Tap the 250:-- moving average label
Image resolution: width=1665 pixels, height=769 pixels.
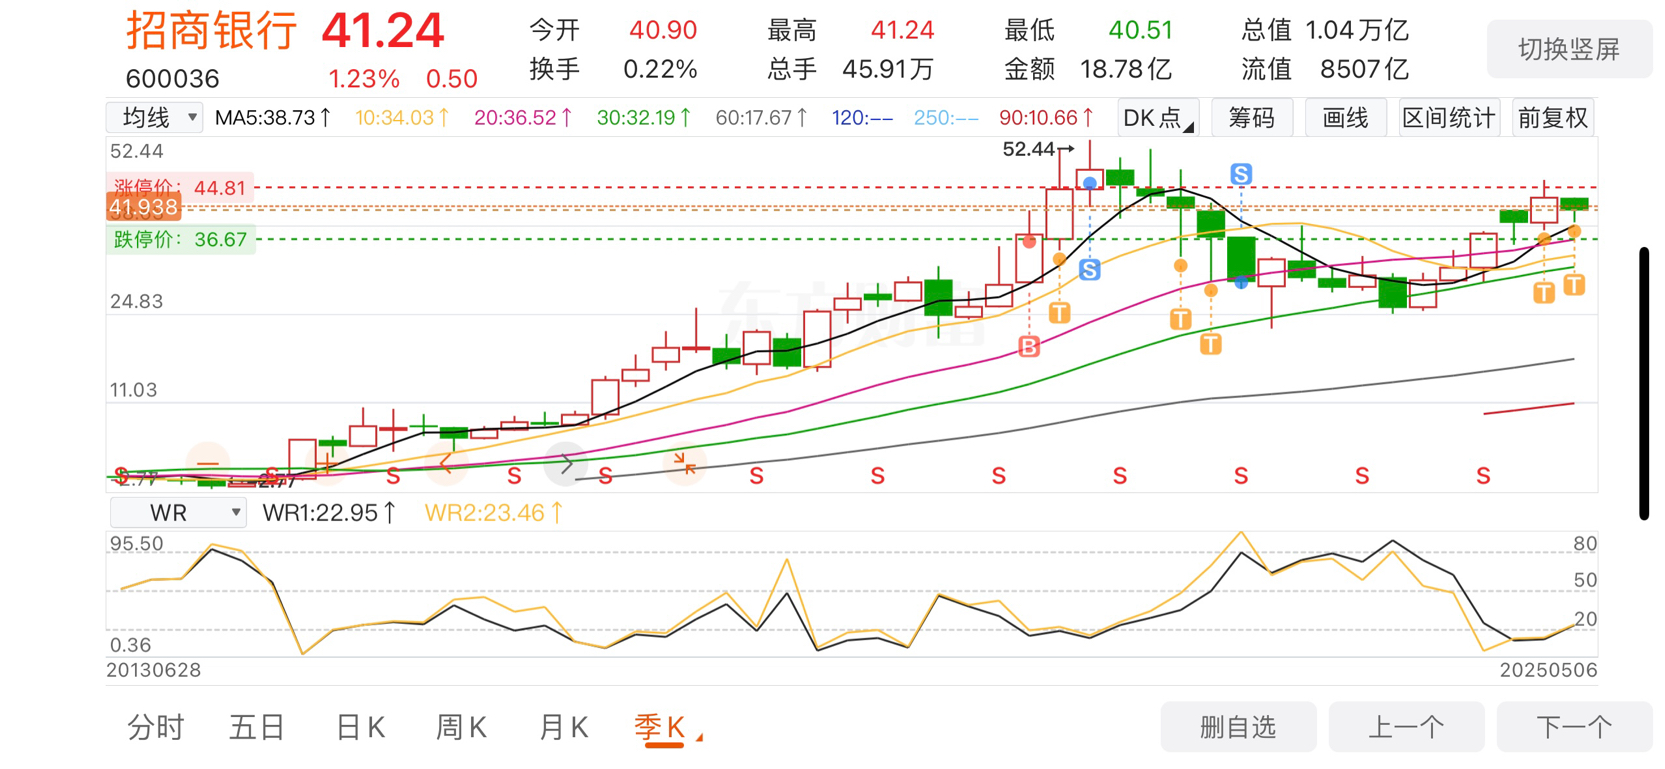pos(946,118)
